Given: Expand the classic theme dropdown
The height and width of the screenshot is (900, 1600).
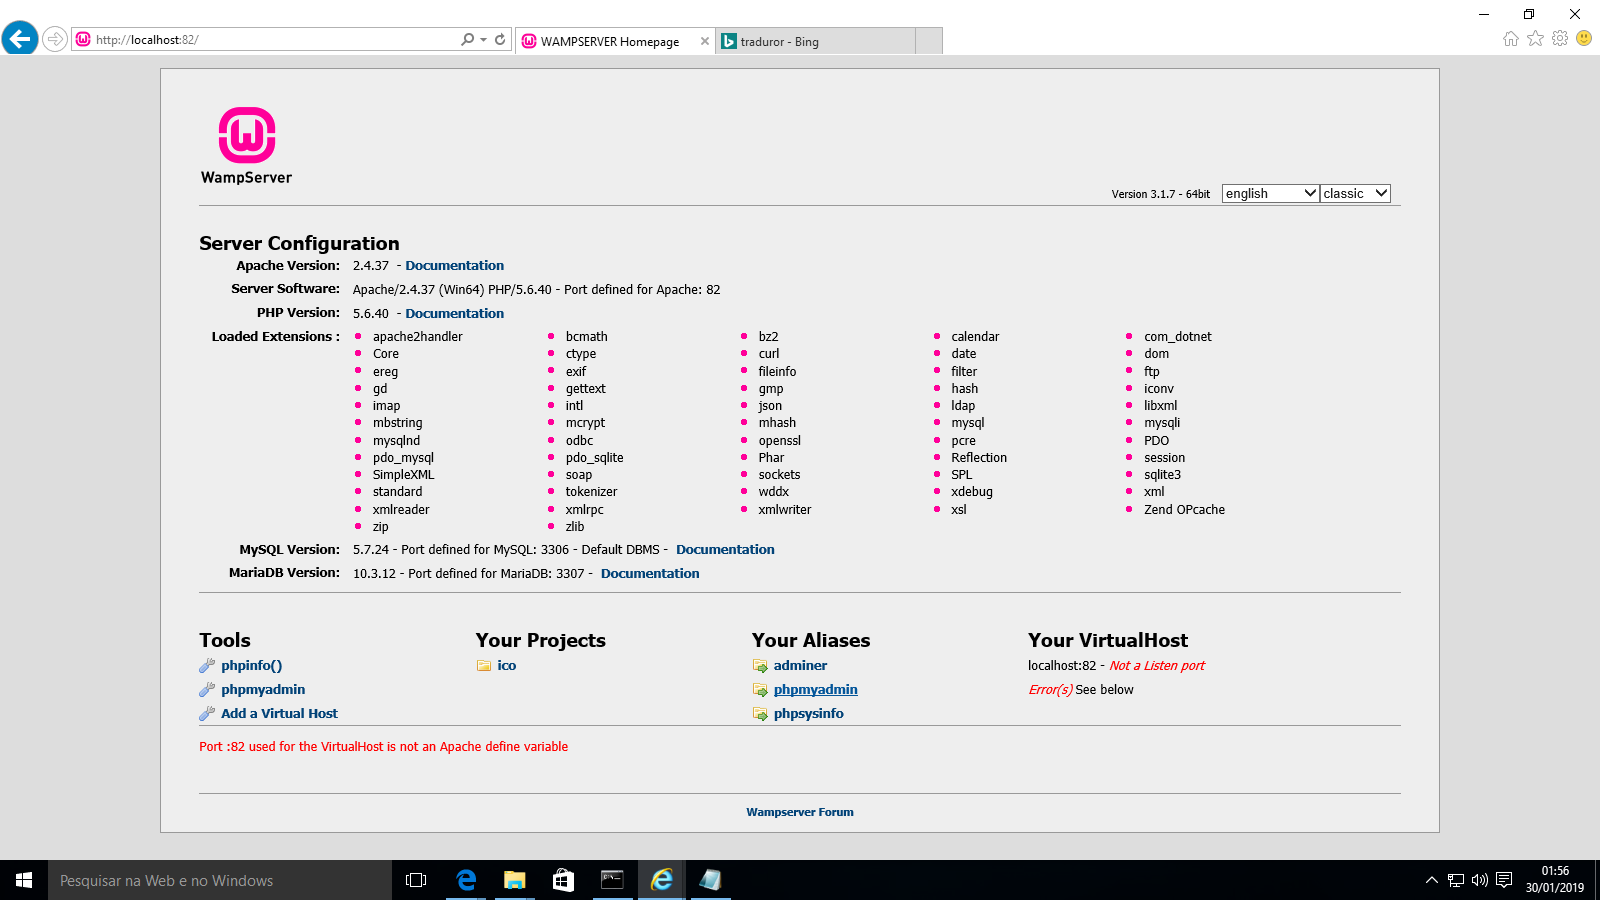Looking at the screenshot, I should (x=1355, y=194).
